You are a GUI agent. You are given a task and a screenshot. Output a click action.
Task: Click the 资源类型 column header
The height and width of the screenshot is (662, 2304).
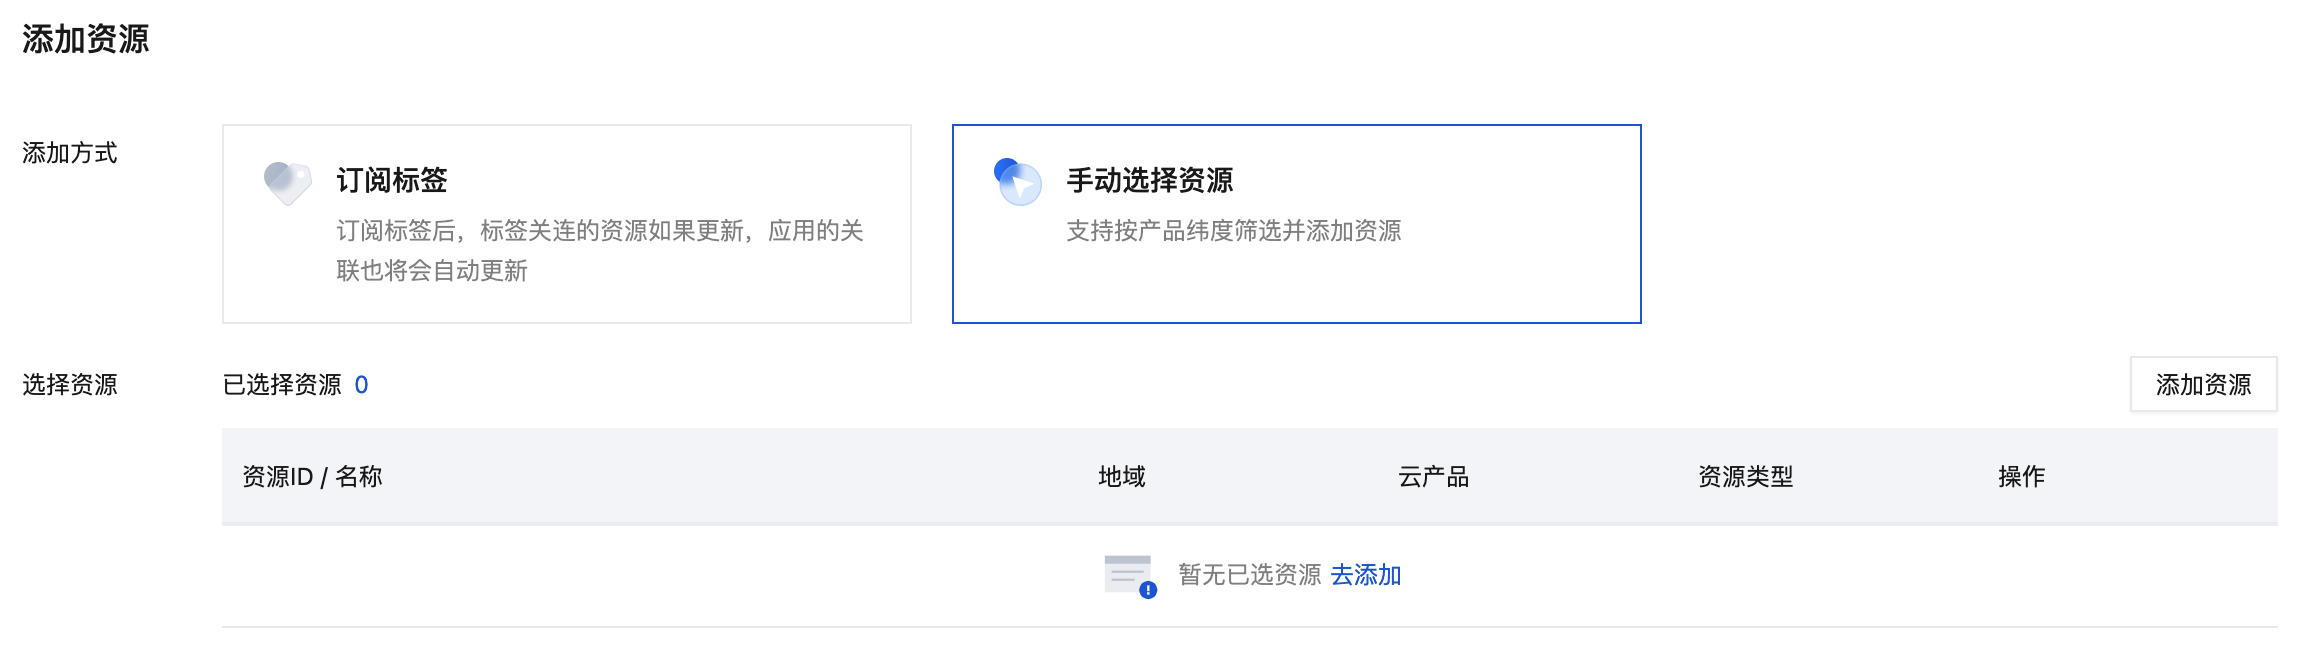pyautogui.click(x=1745, y=477)
